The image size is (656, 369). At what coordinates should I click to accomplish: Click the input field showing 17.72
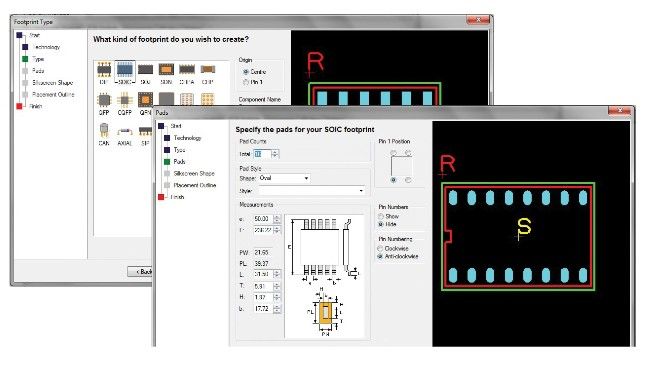point(263,309)
